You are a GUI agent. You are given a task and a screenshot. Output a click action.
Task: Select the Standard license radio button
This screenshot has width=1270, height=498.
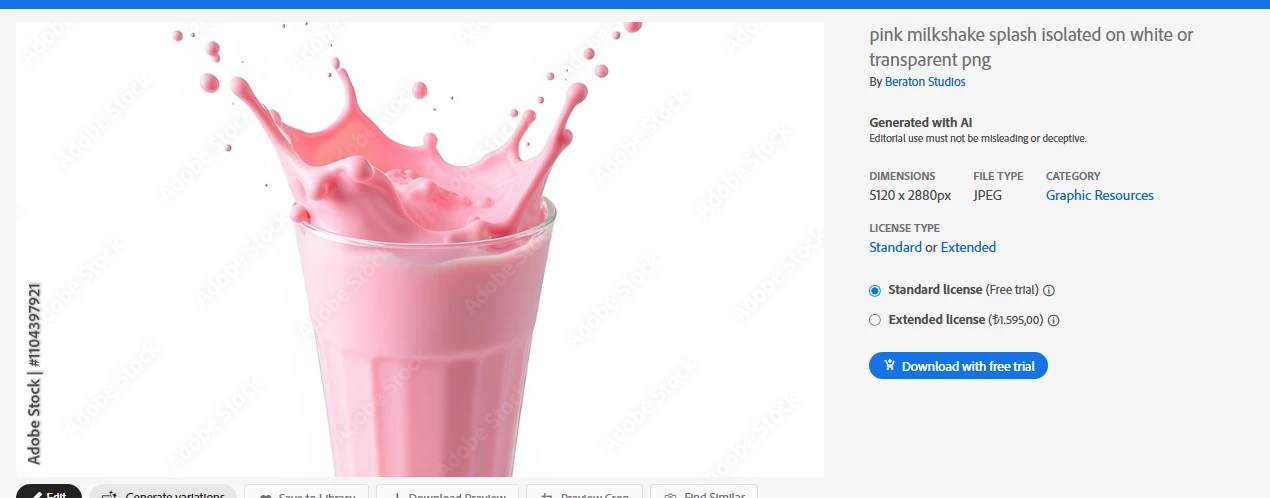click(875, 291)
